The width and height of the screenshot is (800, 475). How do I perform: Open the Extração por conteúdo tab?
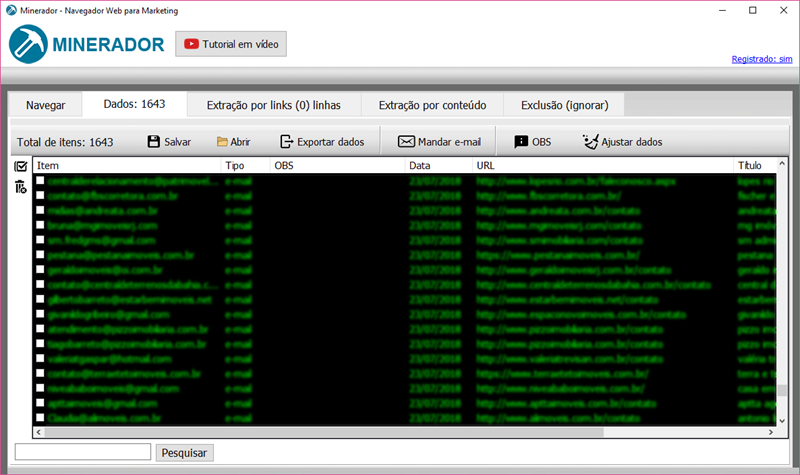pos(432,105)
